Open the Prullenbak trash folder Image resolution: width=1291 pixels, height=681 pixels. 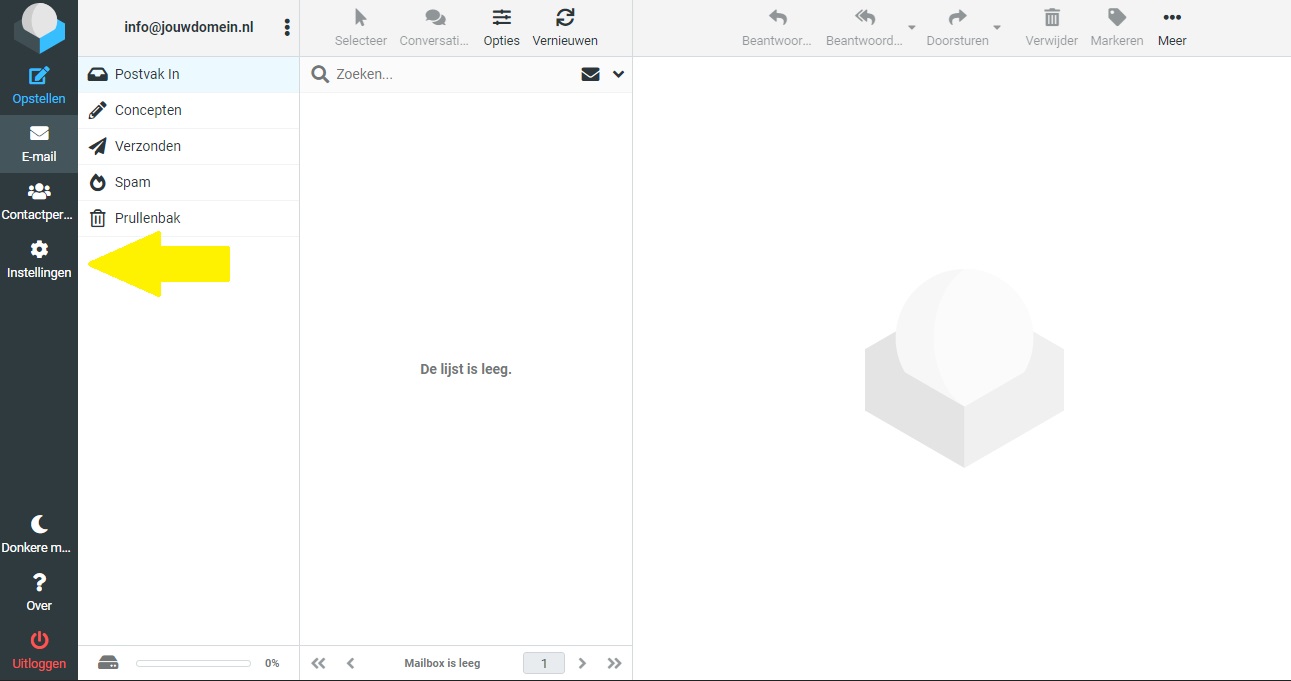pyautogui.click(x=189, y=218)
